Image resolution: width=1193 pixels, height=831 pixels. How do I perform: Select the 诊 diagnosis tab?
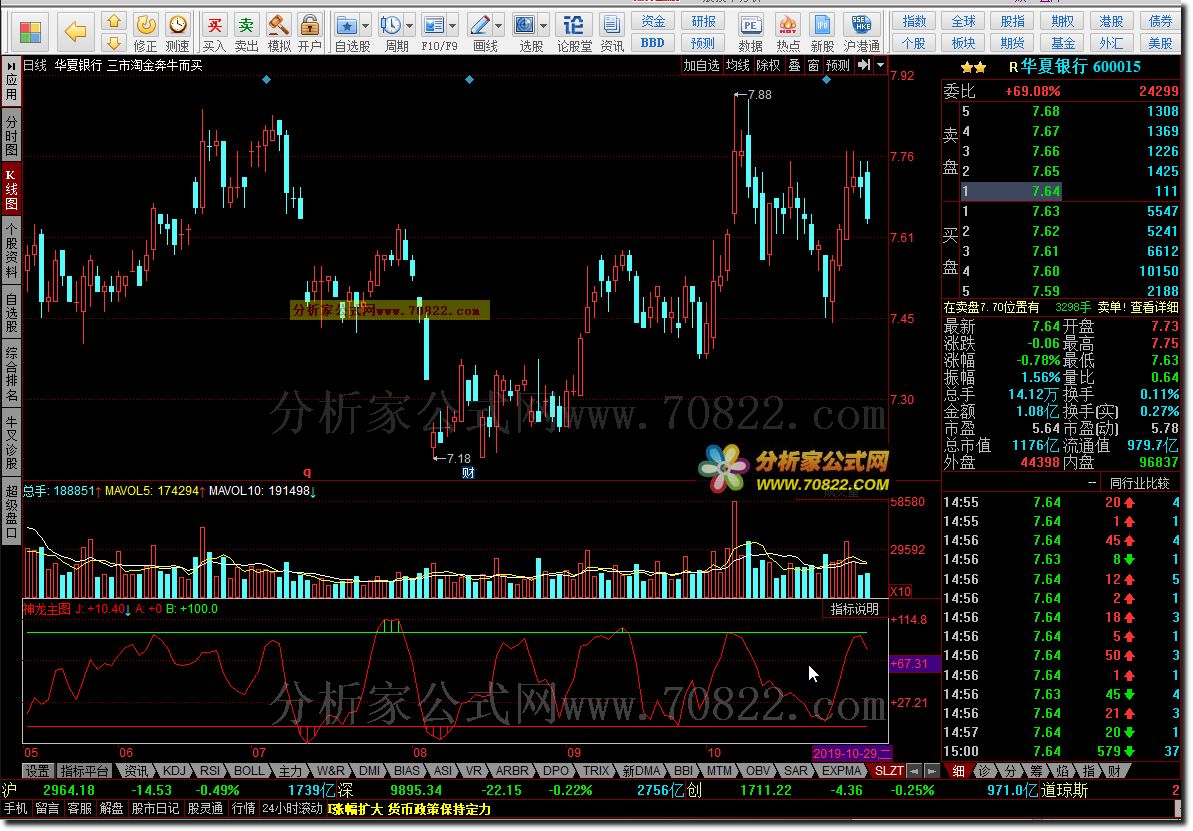[x=985, y=771]
